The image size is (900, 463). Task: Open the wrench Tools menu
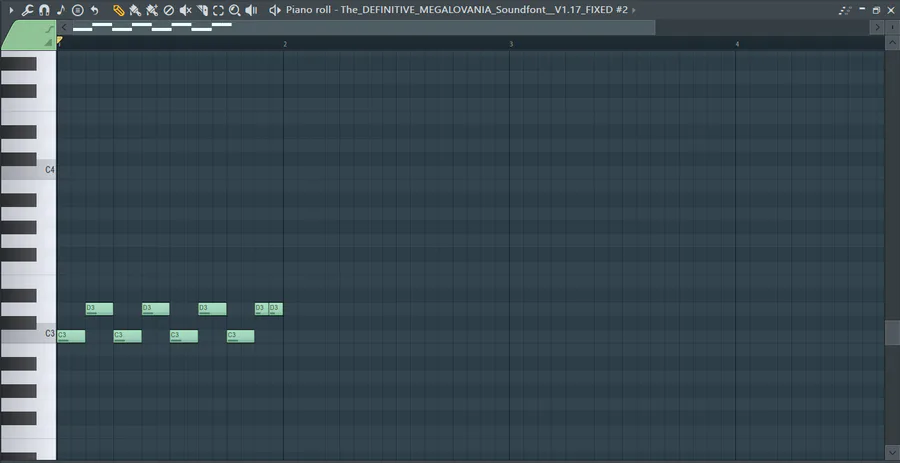27,10
